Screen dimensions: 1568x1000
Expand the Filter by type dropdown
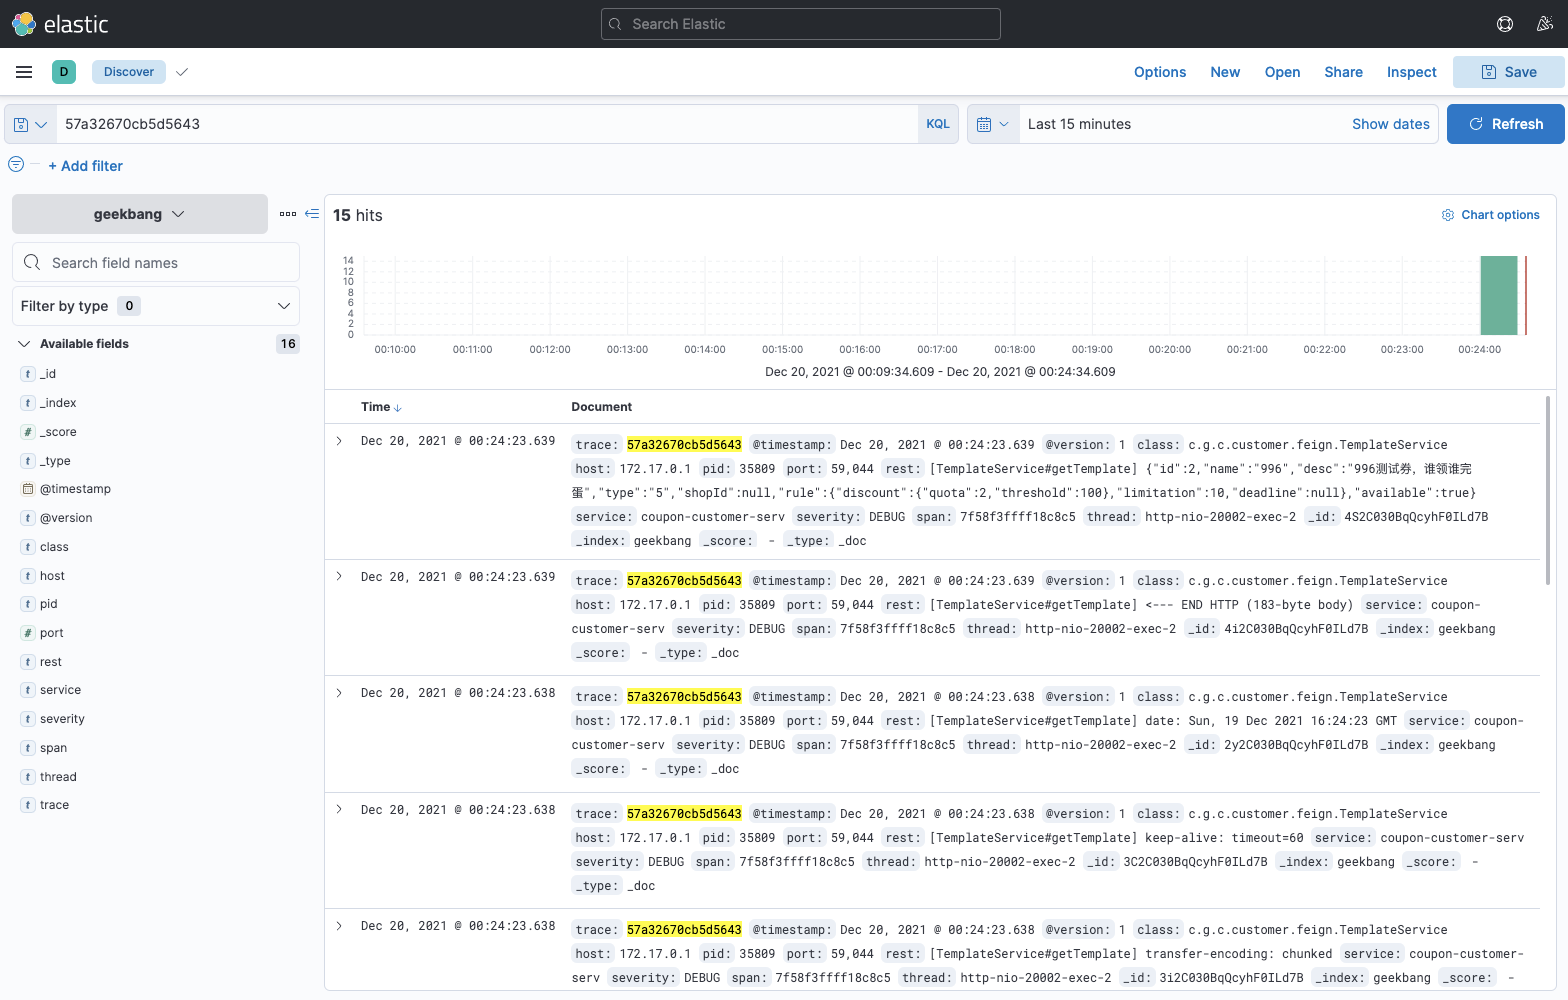[156, 306]
